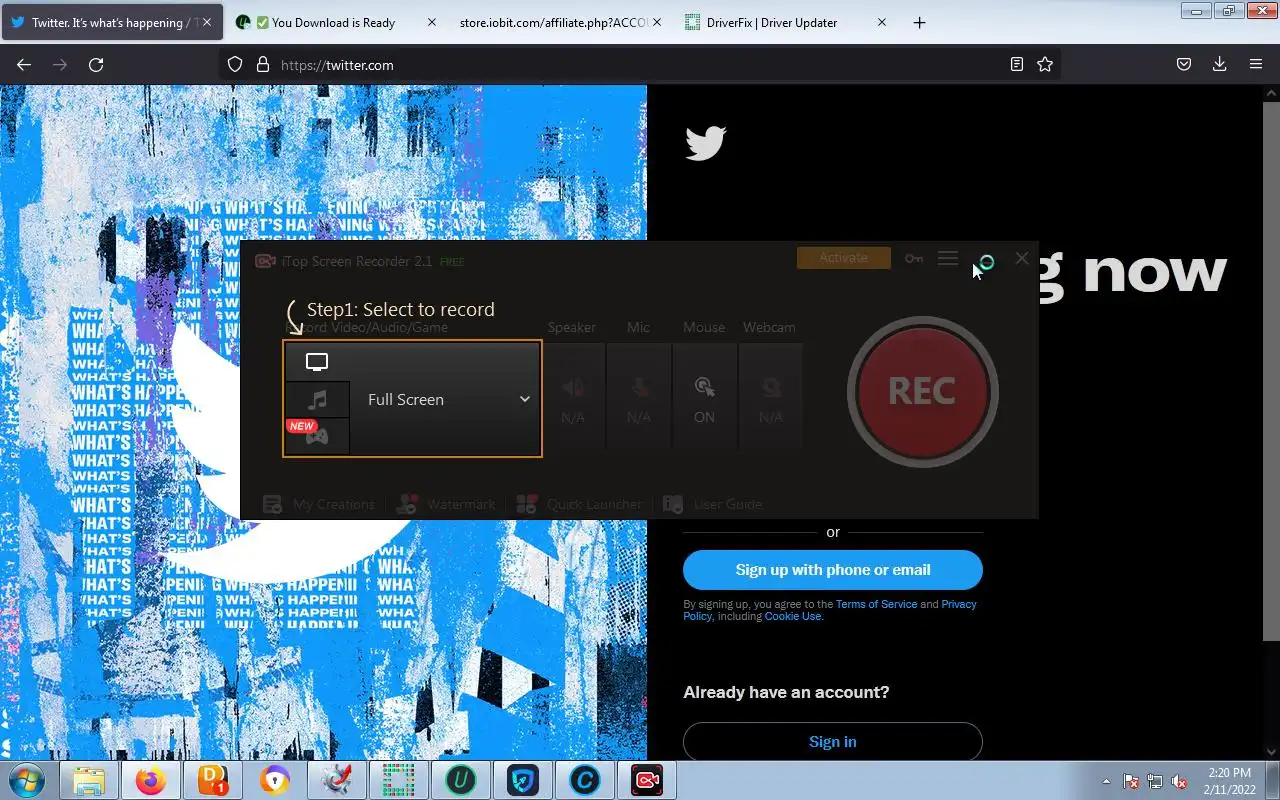Open Windows Explorer from taskbar

[89, 780]
